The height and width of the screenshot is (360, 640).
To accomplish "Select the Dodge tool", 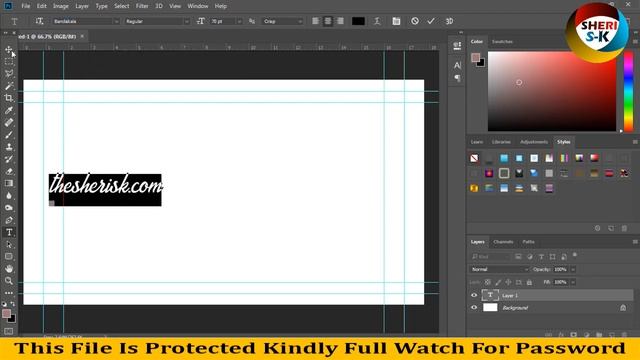I will coord(9,208).
